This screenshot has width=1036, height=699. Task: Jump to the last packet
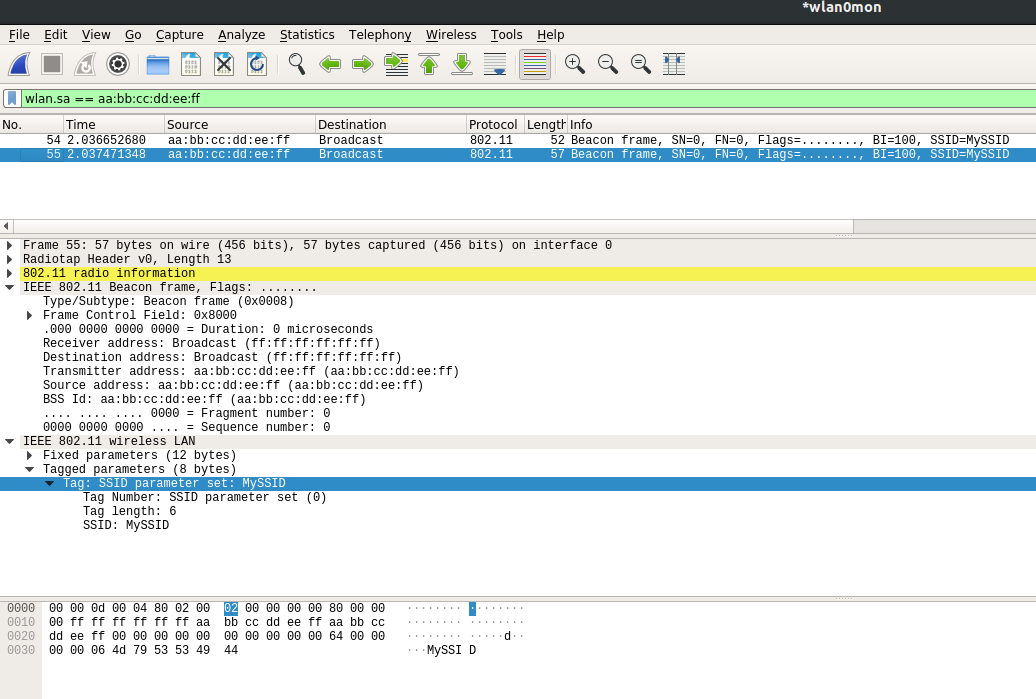pos(461,64)
